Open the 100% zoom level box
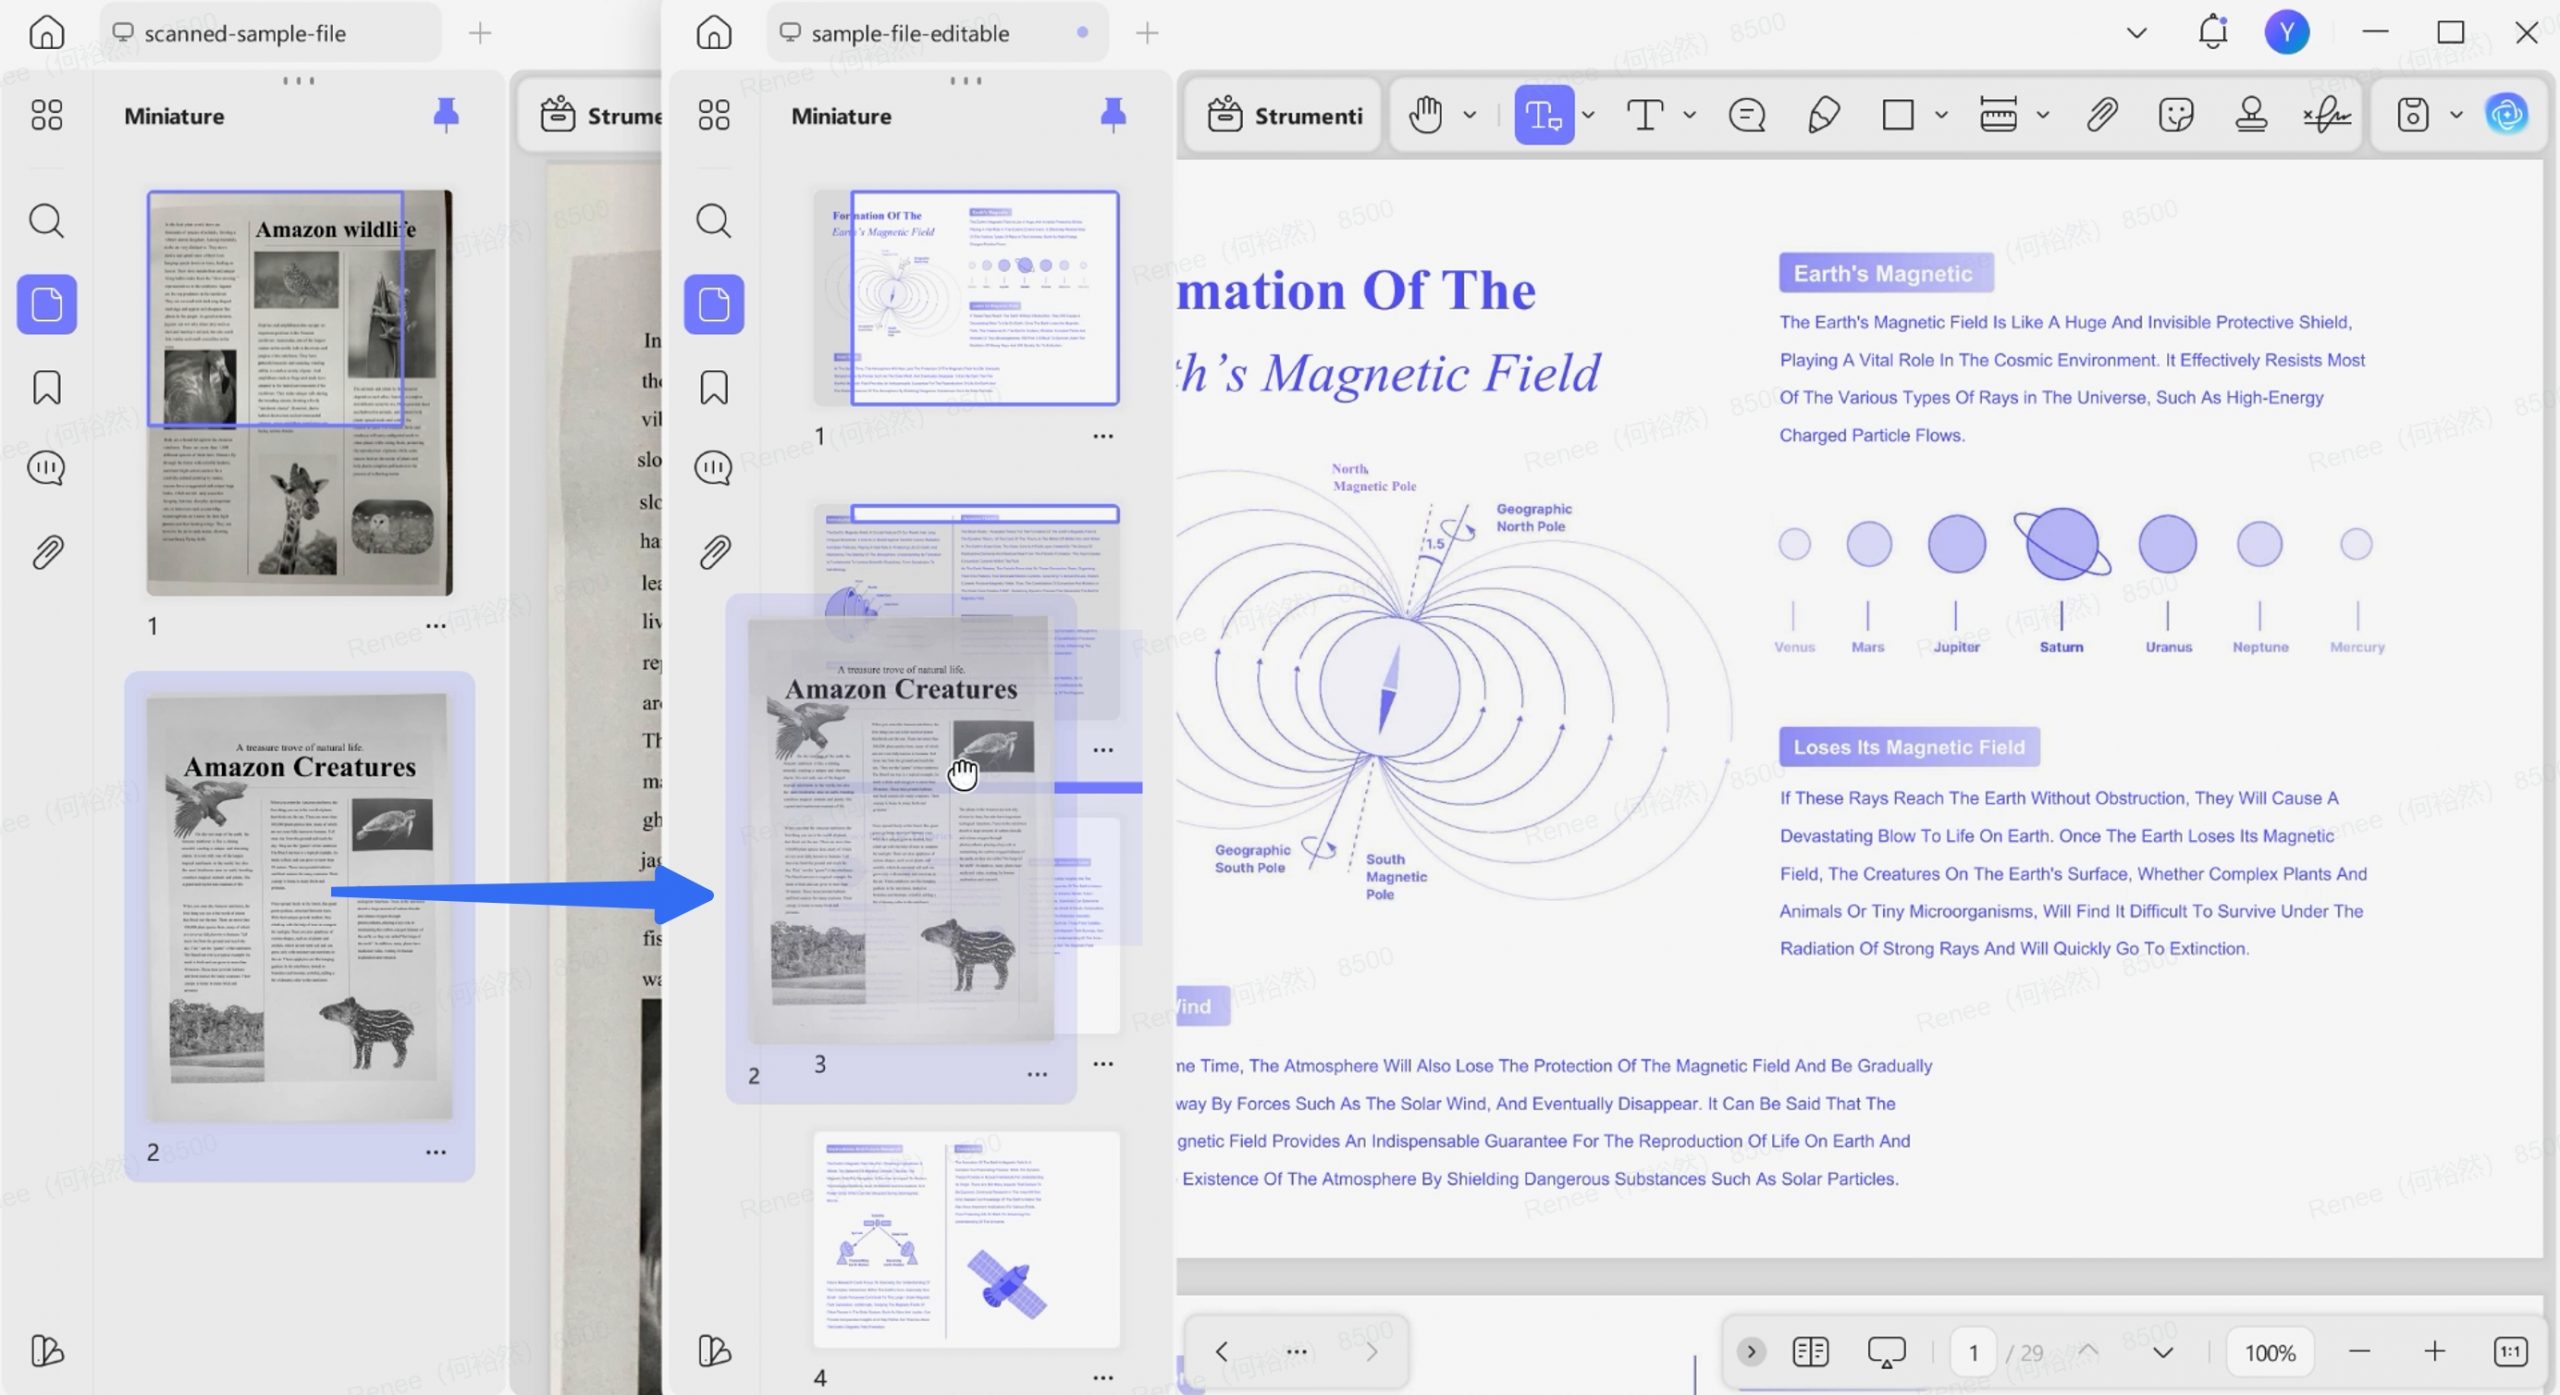This screenshot has height=1395, width=2560. (x=2270, y=1352)
